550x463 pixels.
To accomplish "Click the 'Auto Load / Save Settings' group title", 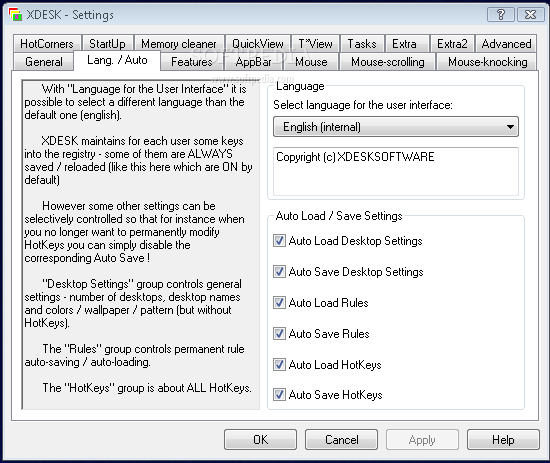I will [x=339, y=216].
